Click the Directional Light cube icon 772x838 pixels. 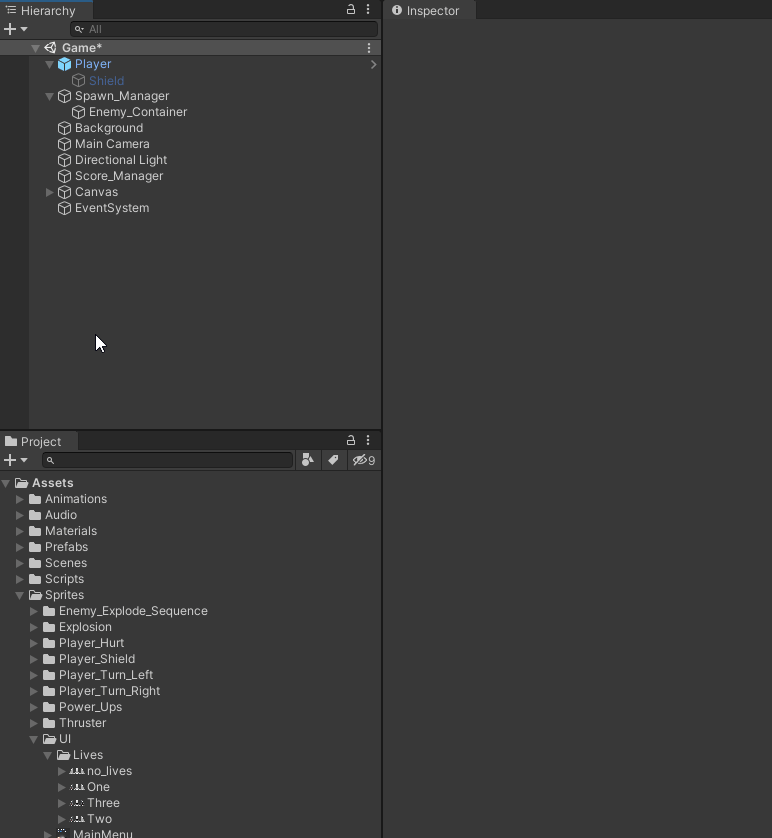coord(65,160)
